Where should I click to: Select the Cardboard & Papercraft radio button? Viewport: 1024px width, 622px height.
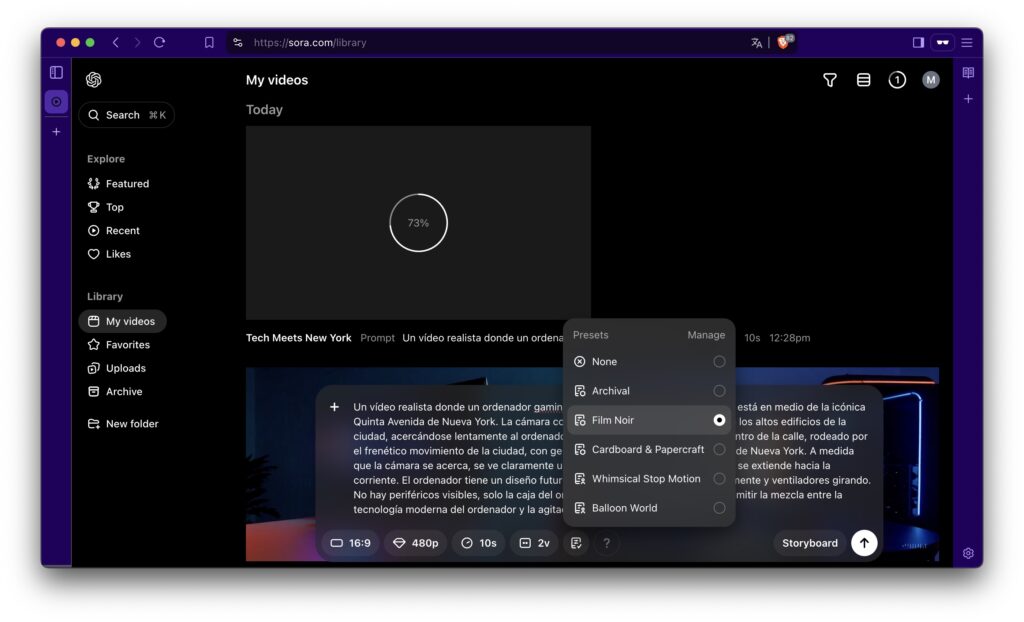(719, 450)
